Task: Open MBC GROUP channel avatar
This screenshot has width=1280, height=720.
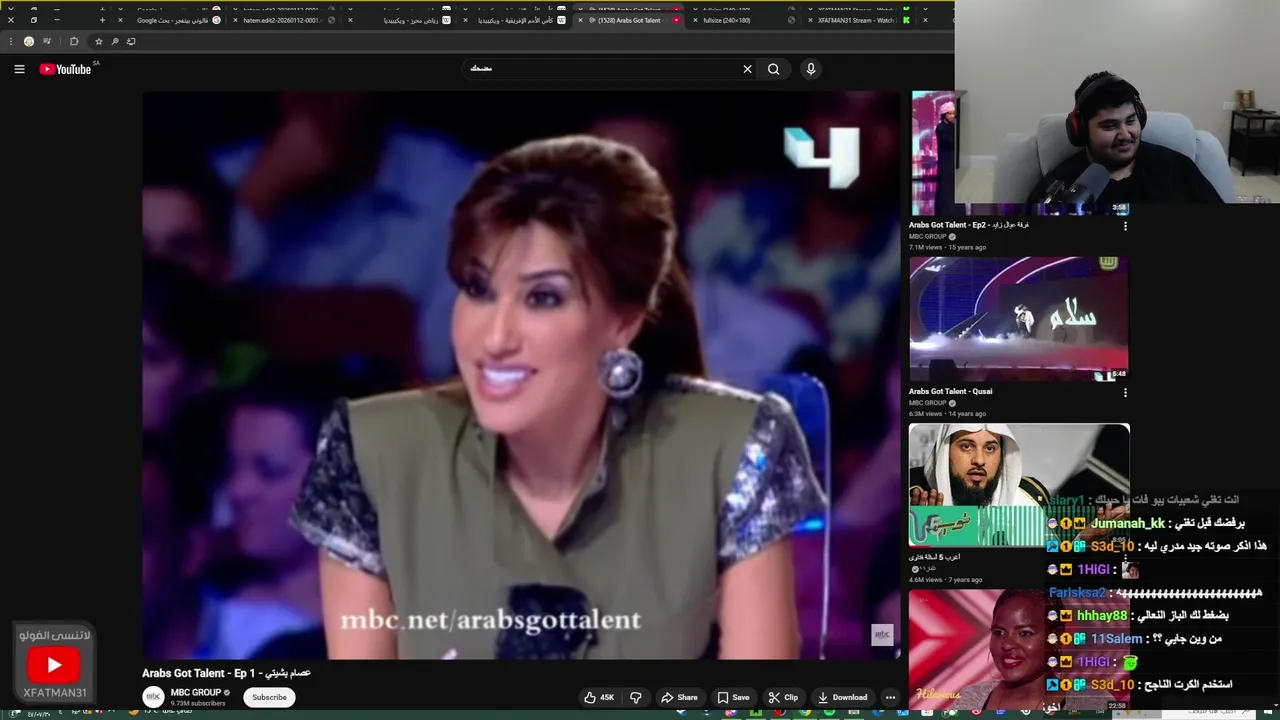Action: (x=153, y=697)
